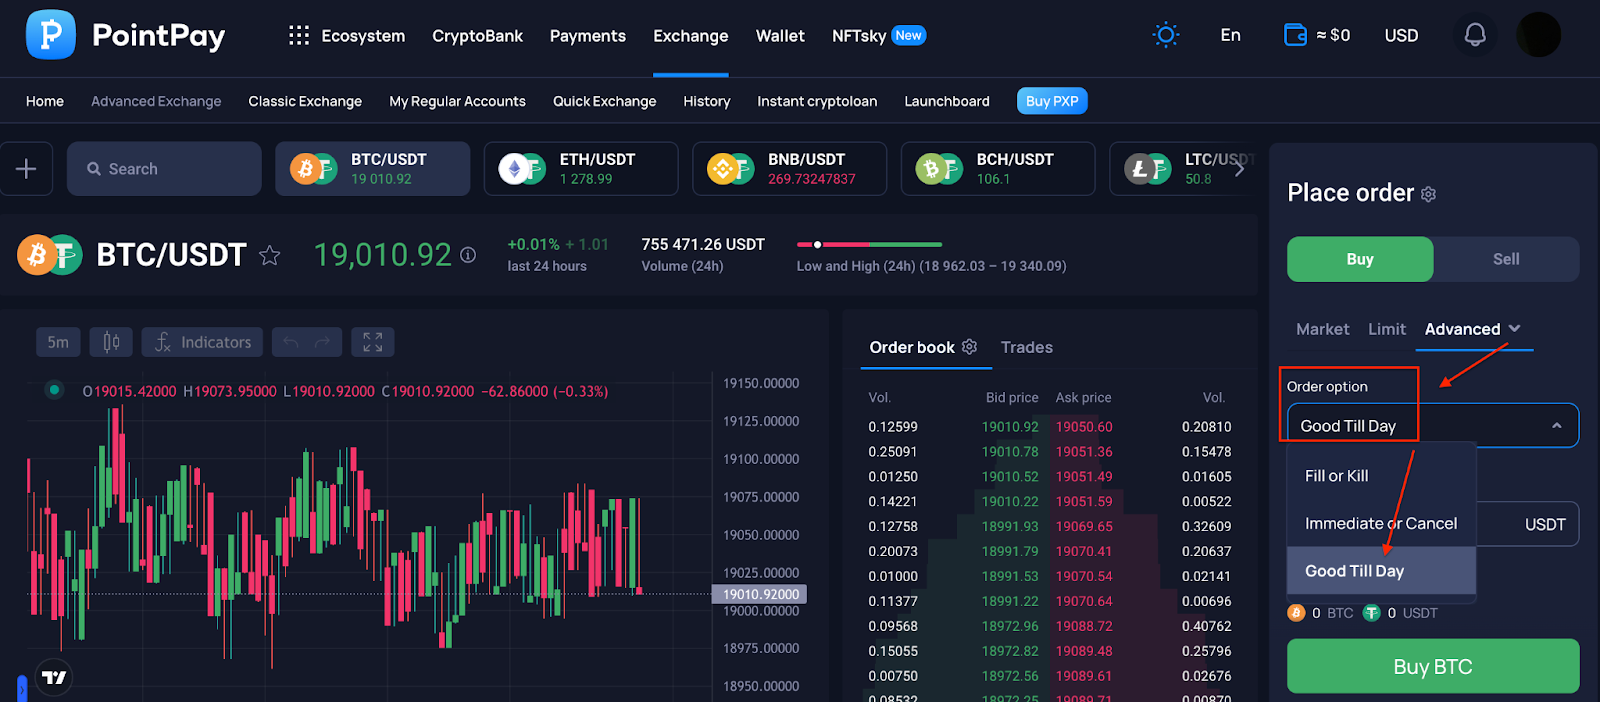1600x702 pixels.
Task: Choose Fill or Kill option
Action: [x=1381, y=476]
